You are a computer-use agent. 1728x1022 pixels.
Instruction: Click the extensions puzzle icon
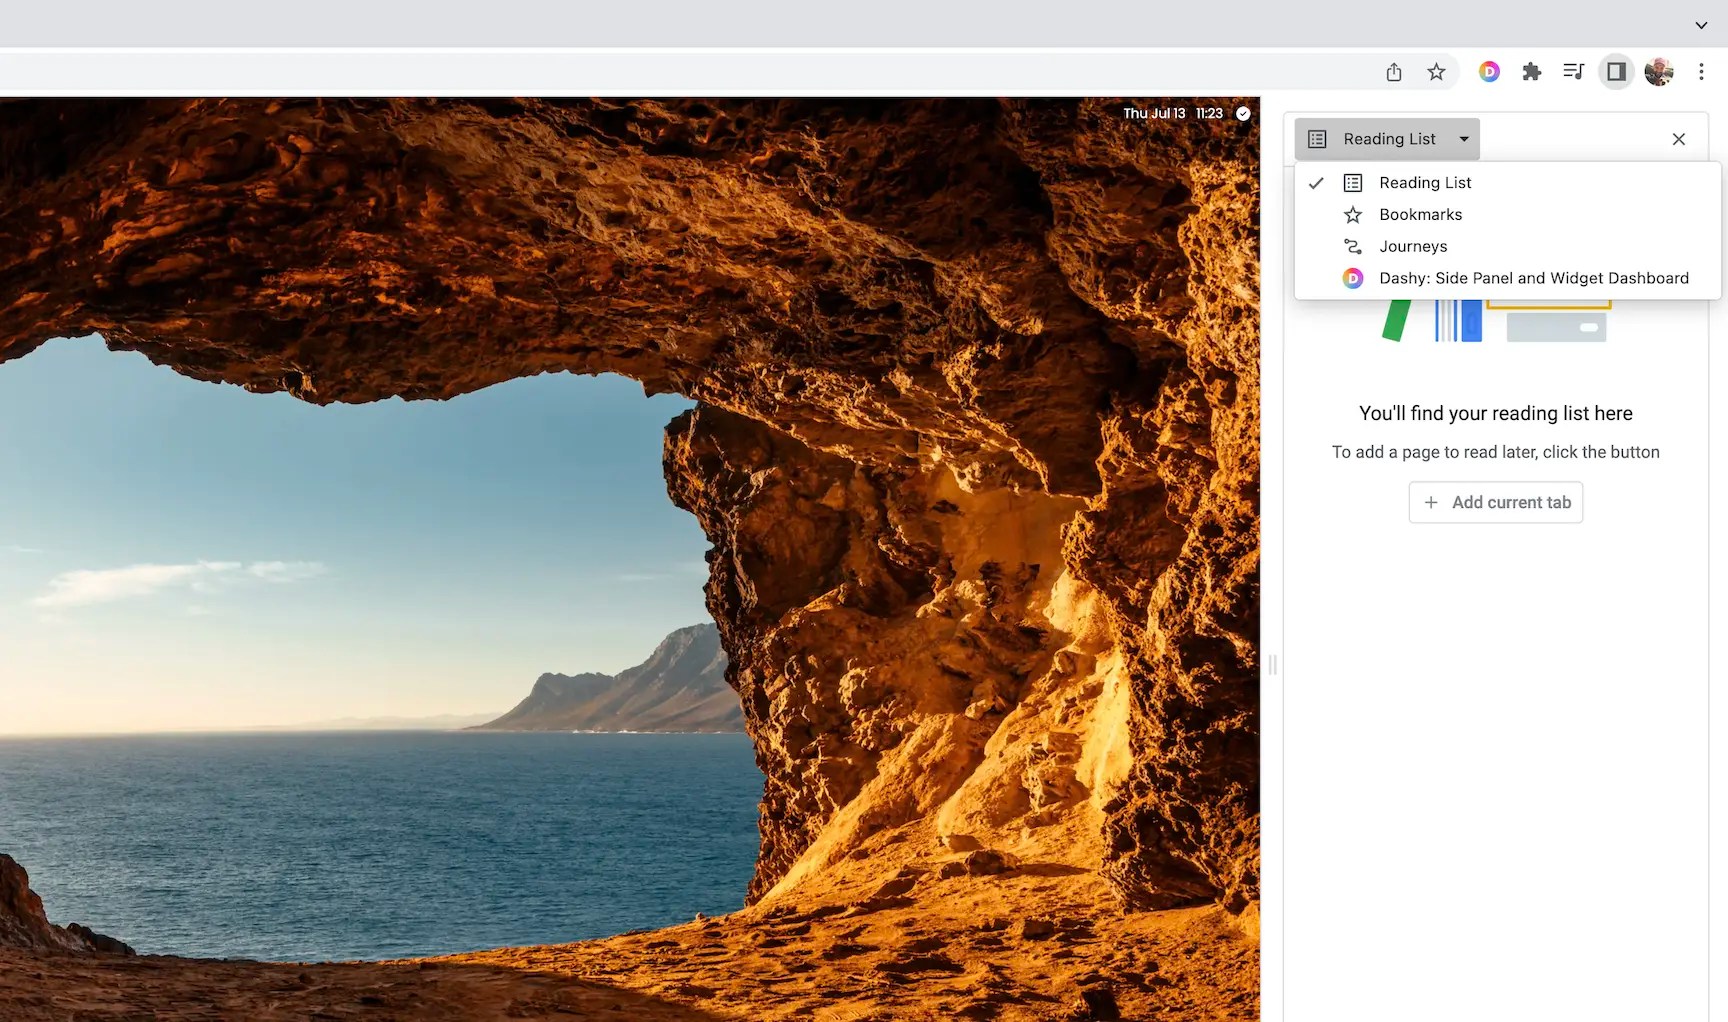1532,71
